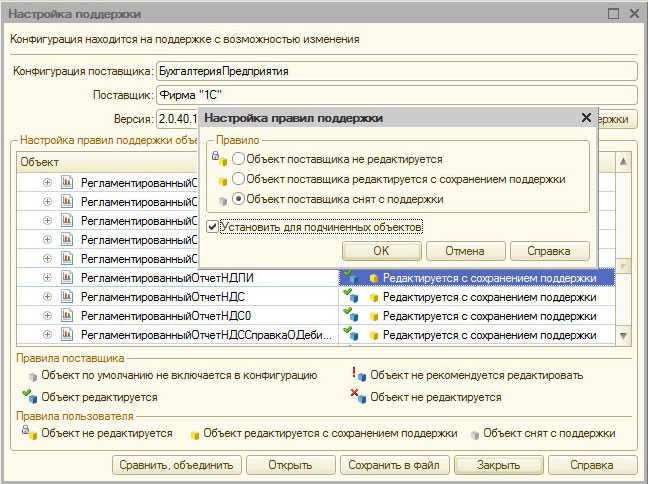Click the Отмена button
Viewport: 648px width, 484px height.
465,250
